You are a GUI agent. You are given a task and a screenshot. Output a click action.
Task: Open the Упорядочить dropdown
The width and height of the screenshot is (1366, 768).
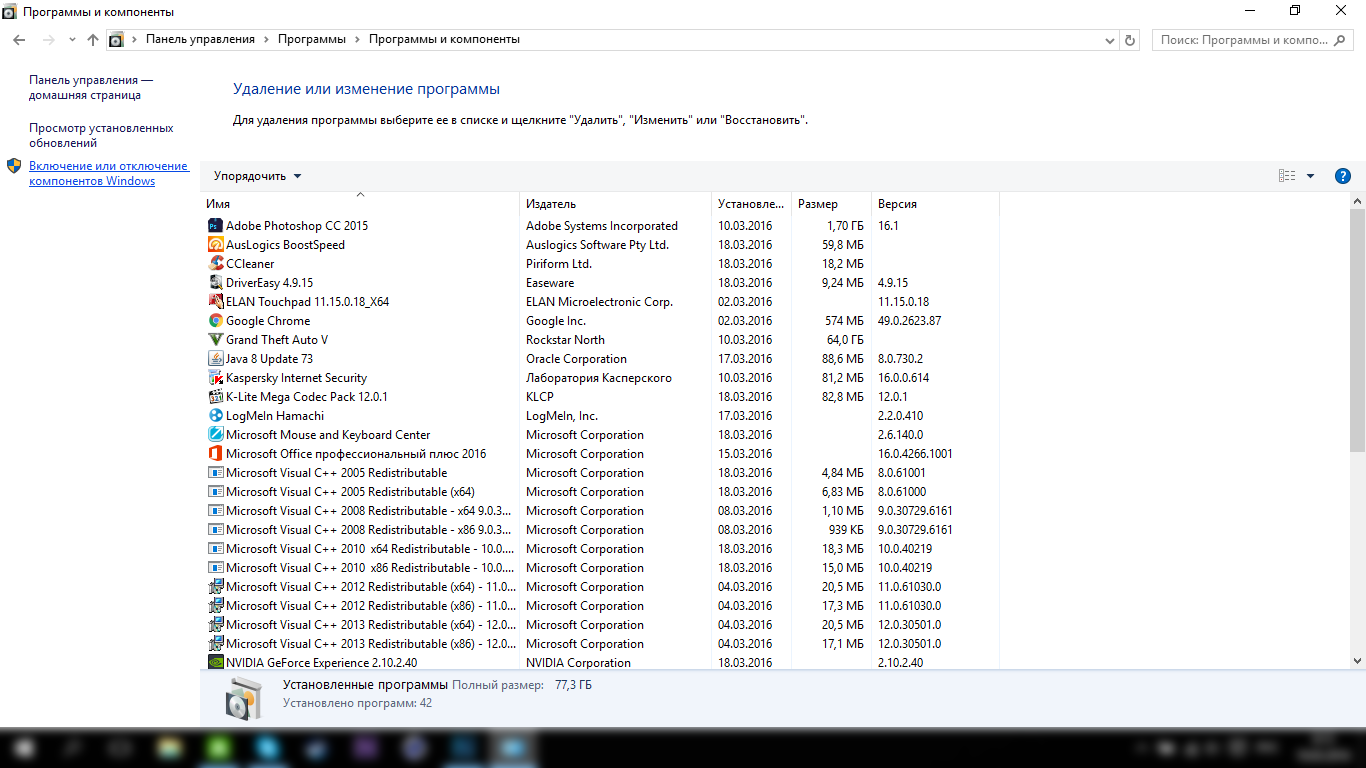[x=257, y=176]
